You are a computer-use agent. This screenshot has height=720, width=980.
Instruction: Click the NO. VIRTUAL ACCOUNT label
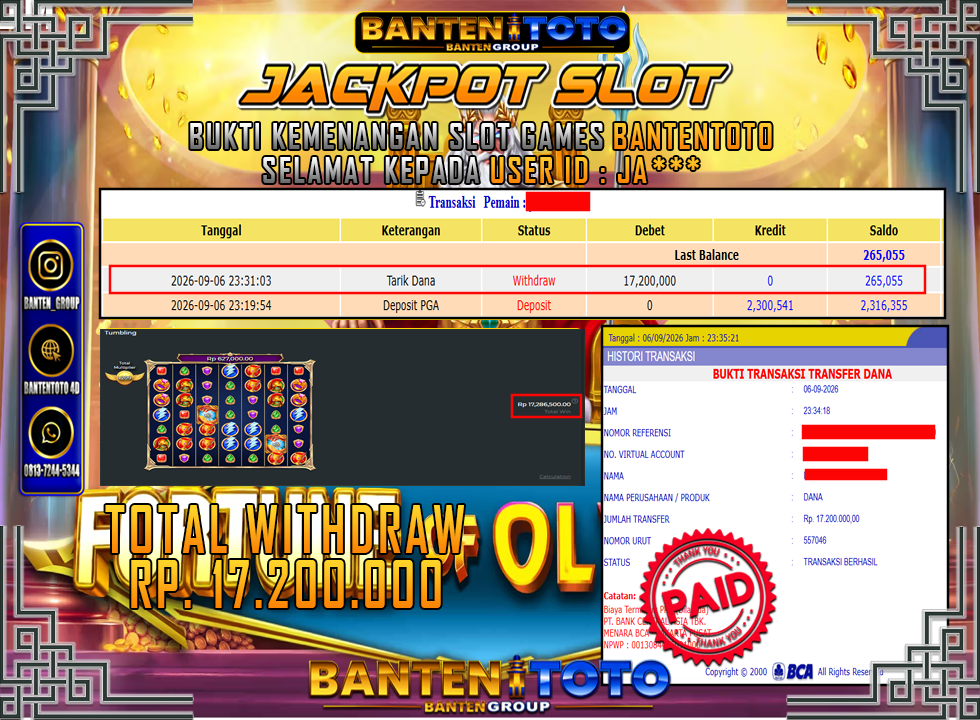[644, 454]
